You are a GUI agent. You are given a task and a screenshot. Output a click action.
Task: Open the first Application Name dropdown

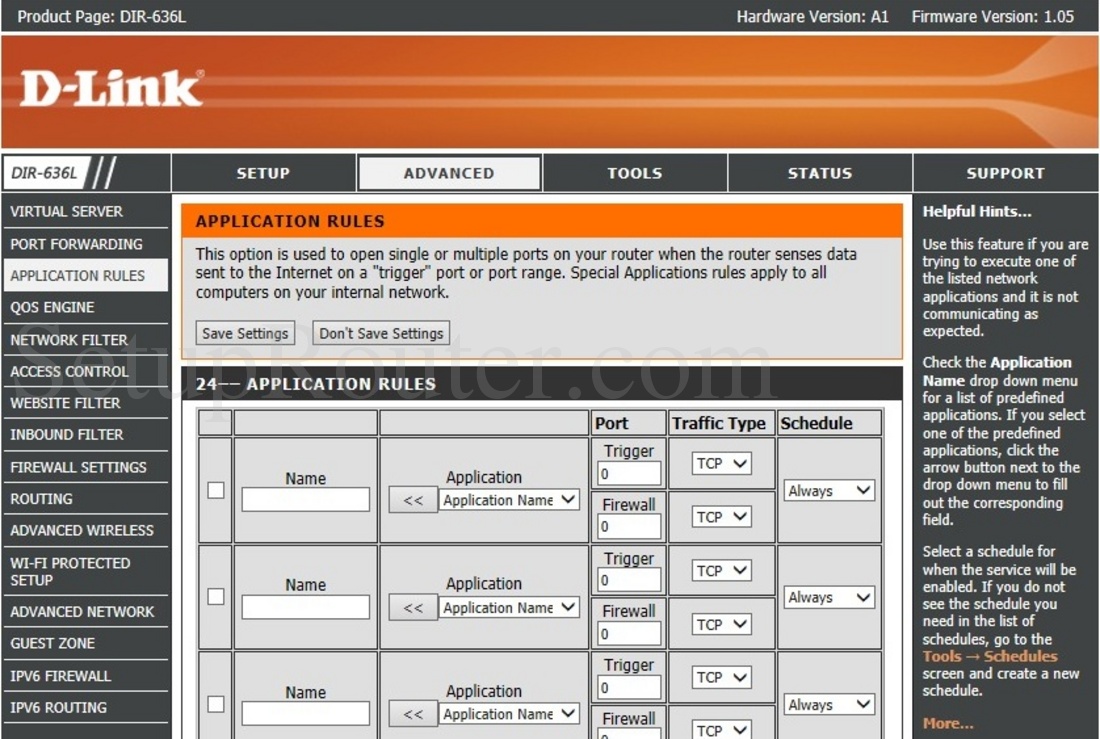tap(509, 499)
